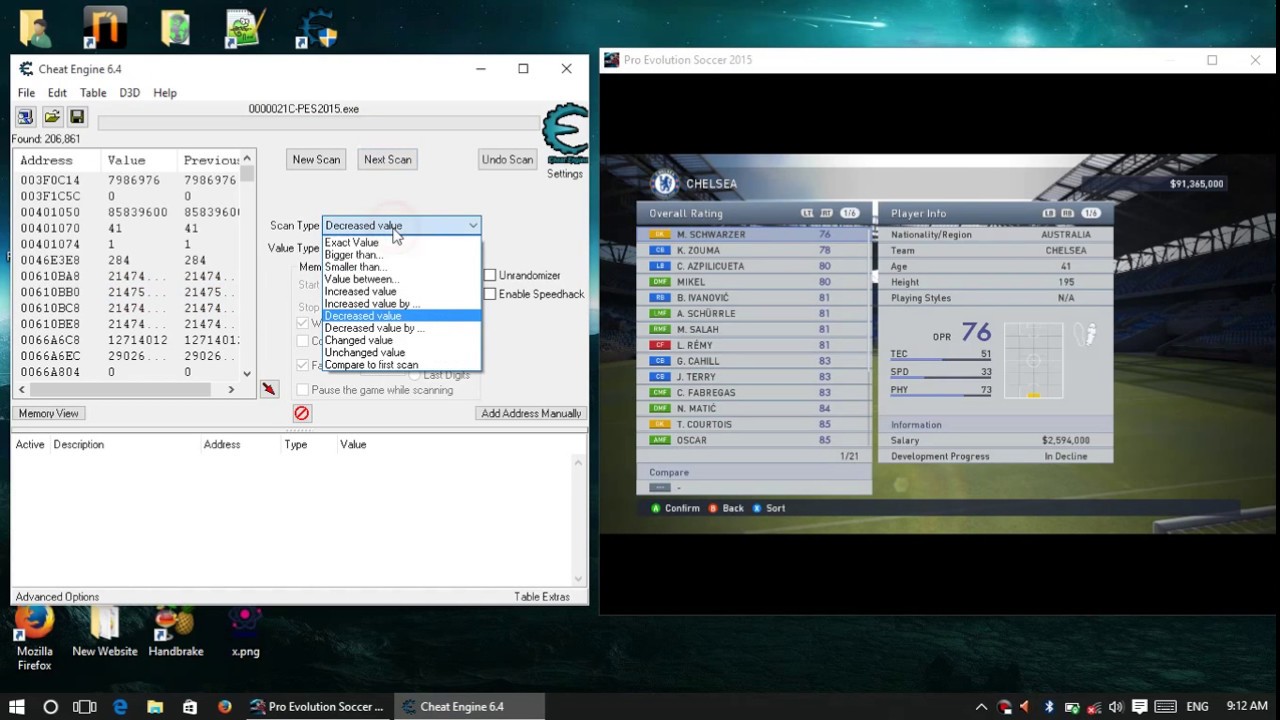
Task: Select Increased value option
Action: (x=401, y=291)
